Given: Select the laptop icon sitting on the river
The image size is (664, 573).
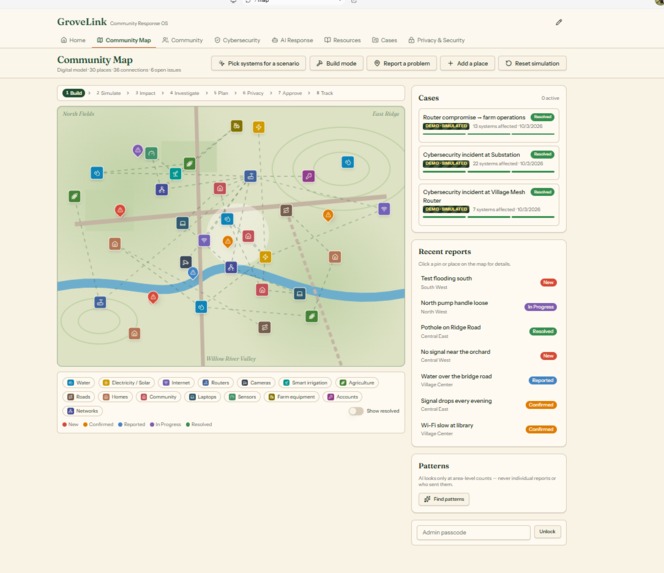Looking at the screenshot, I should pyautogui.click(x=299, y=293).
